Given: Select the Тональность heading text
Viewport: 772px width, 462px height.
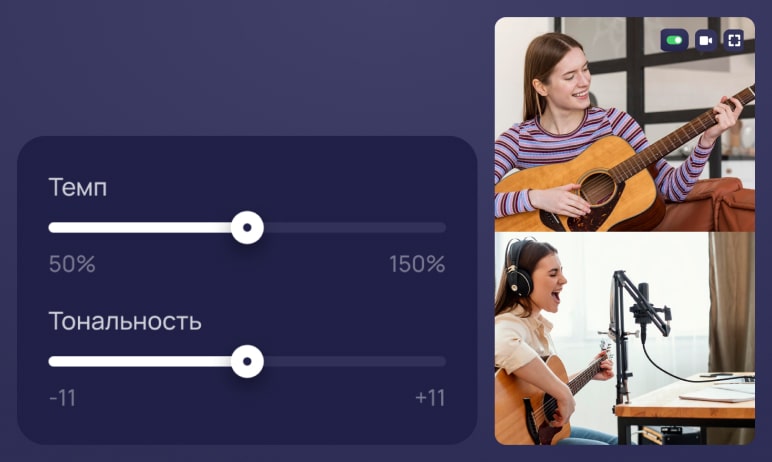Looking at the screenshot, I should pyautogui.click(x=125, y=321).
